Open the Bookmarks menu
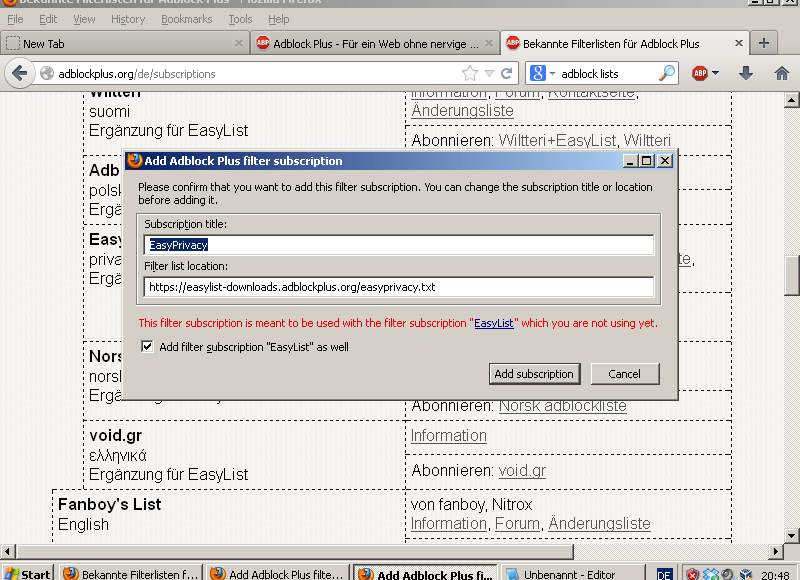 (186, 19)
